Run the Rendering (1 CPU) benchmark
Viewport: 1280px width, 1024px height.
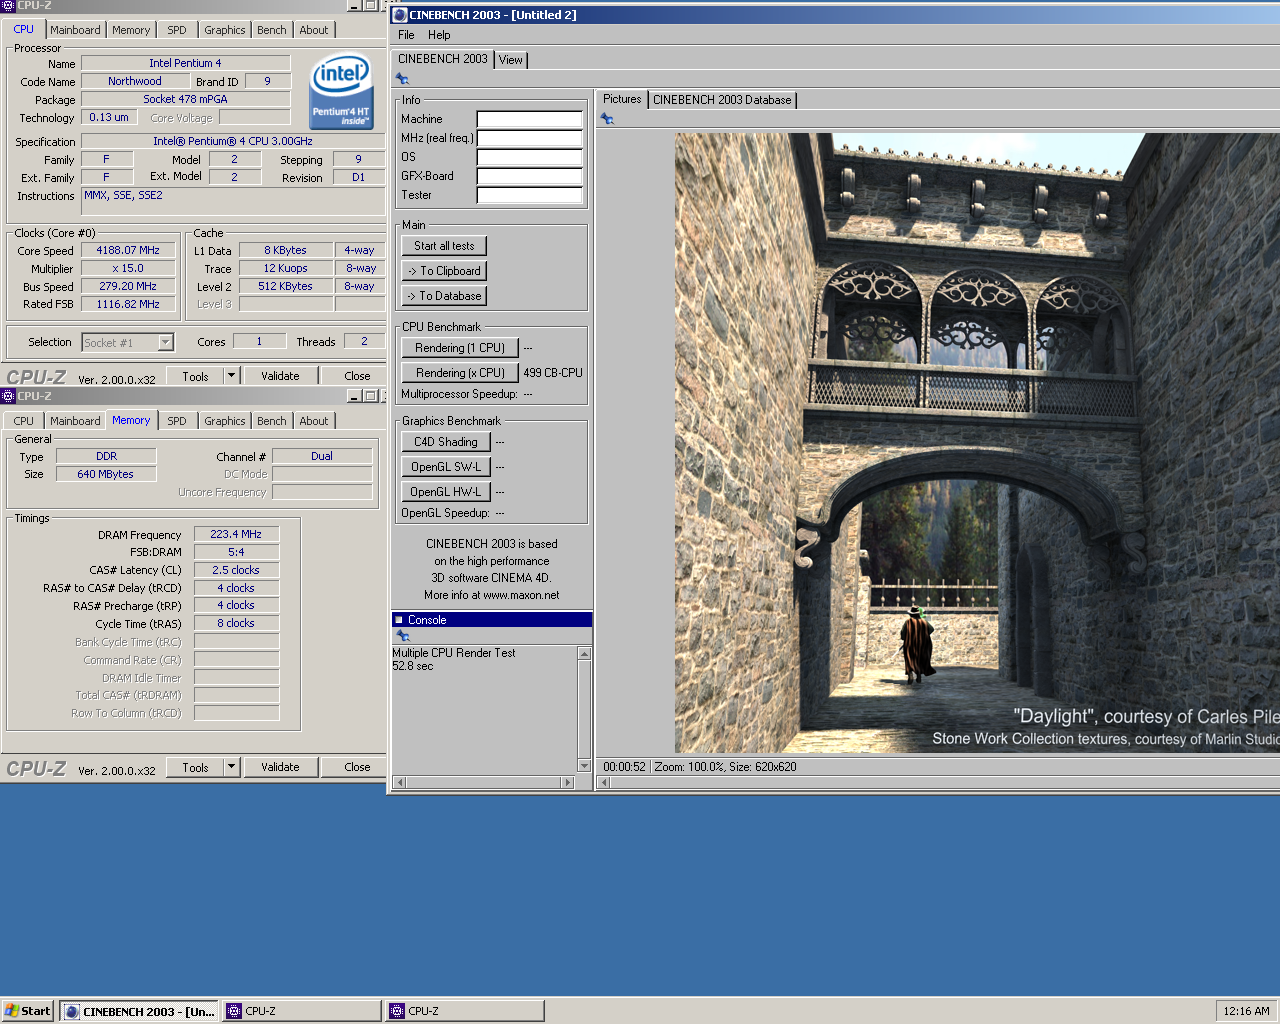point(460,348)
